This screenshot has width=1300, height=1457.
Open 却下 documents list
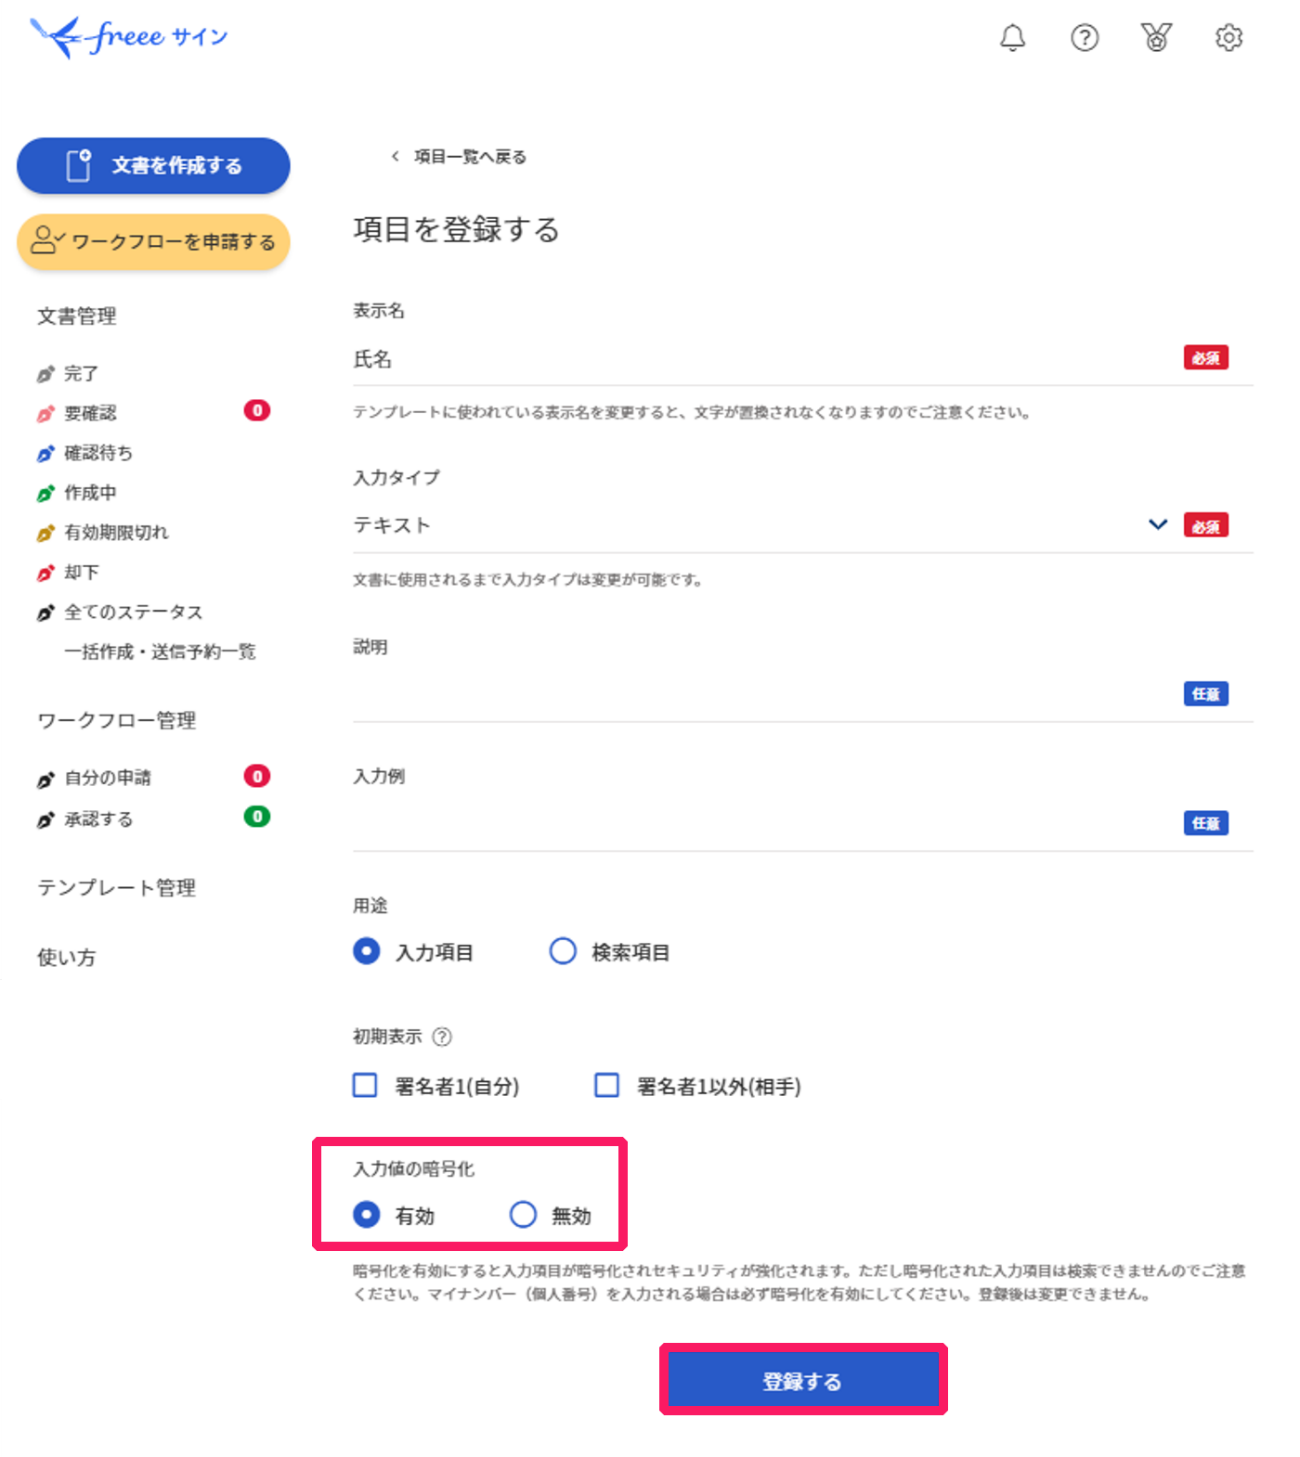(x=82, y=573)
